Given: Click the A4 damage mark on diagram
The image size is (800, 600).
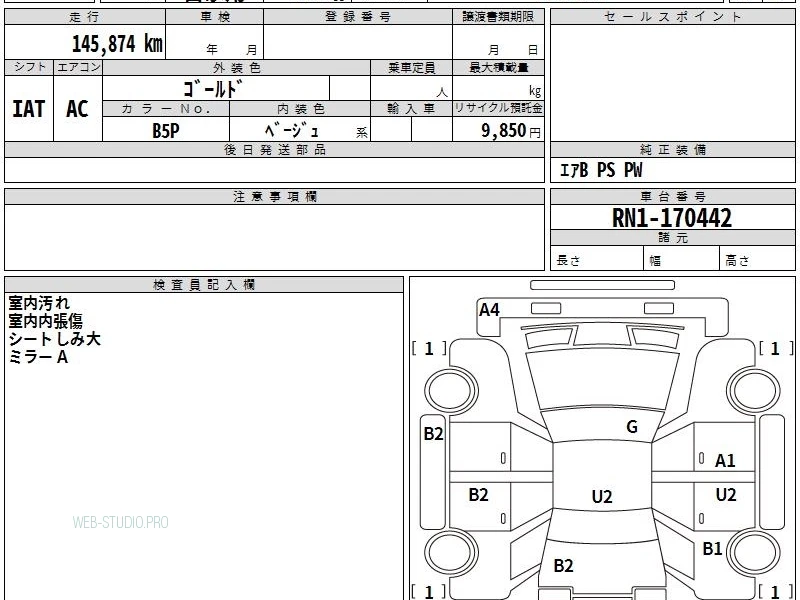Looking at the screenshot, I should coord(489,310).
